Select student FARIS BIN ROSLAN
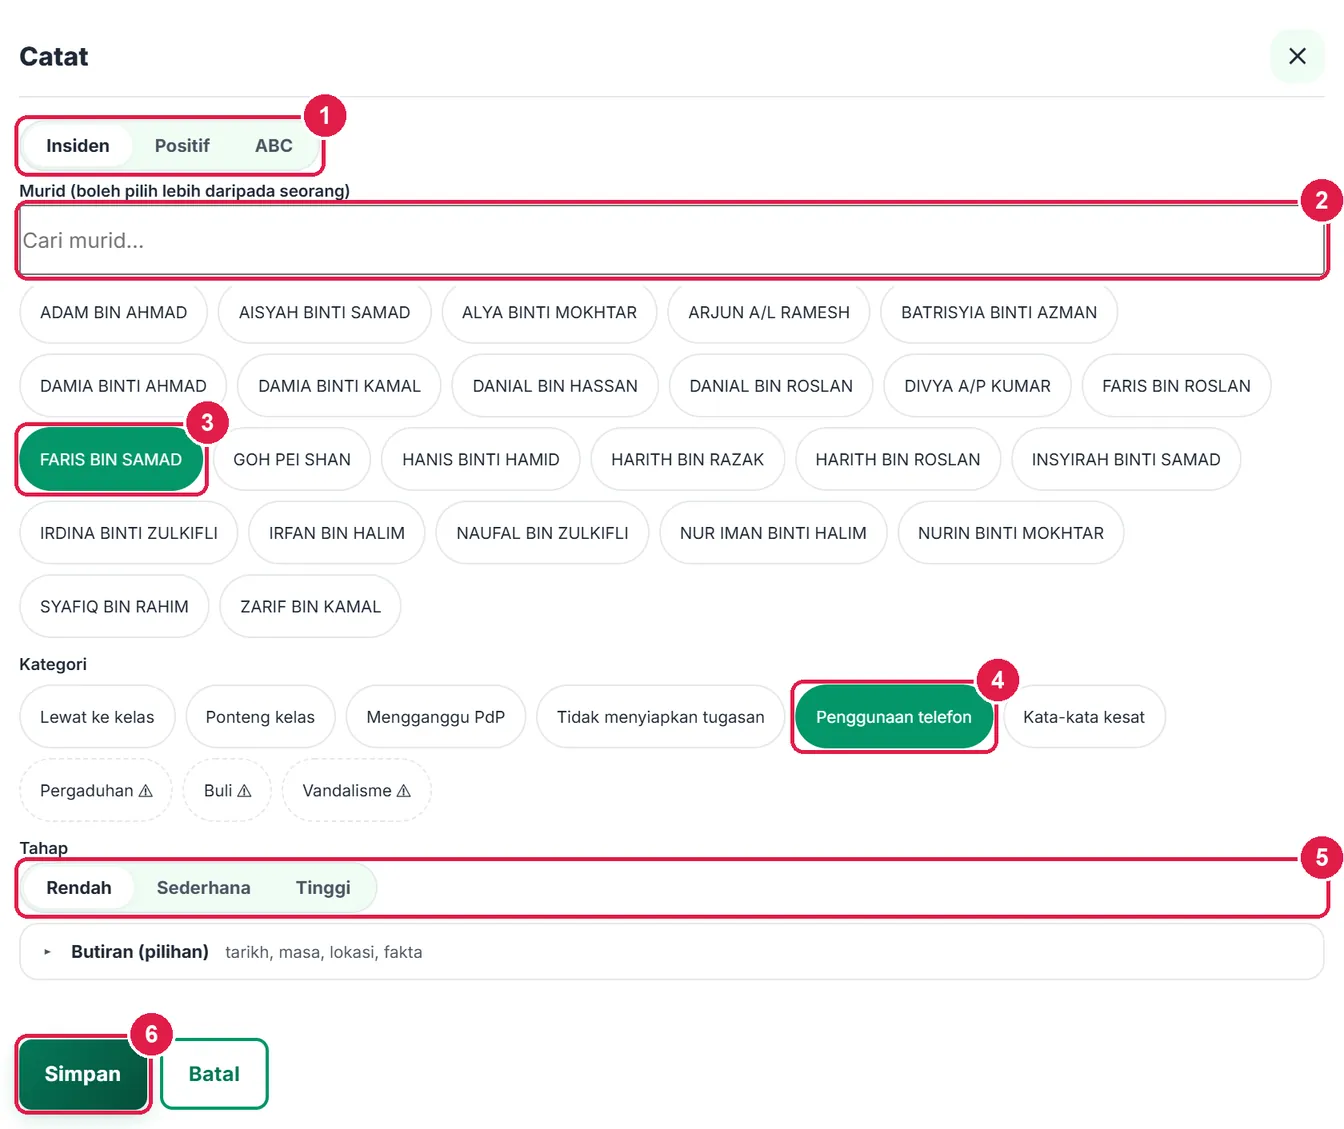Image resolution: width=1344 pixels, height=1129 pixels. click(1176, 386)
